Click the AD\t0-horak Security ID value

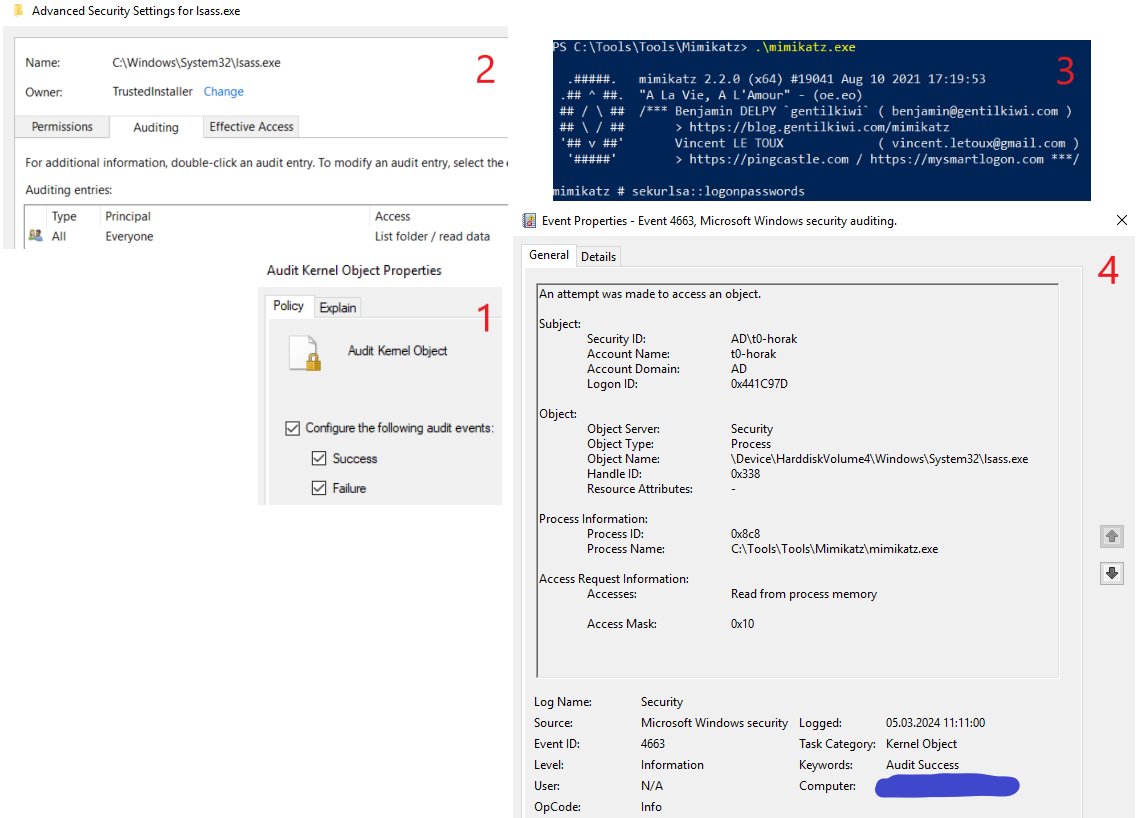pos(764,338)
